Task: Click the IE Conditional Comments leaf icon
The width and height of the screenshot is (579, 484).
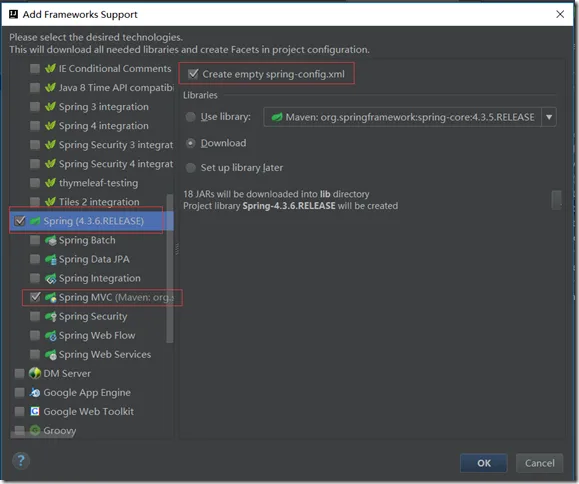Action: 50,68
